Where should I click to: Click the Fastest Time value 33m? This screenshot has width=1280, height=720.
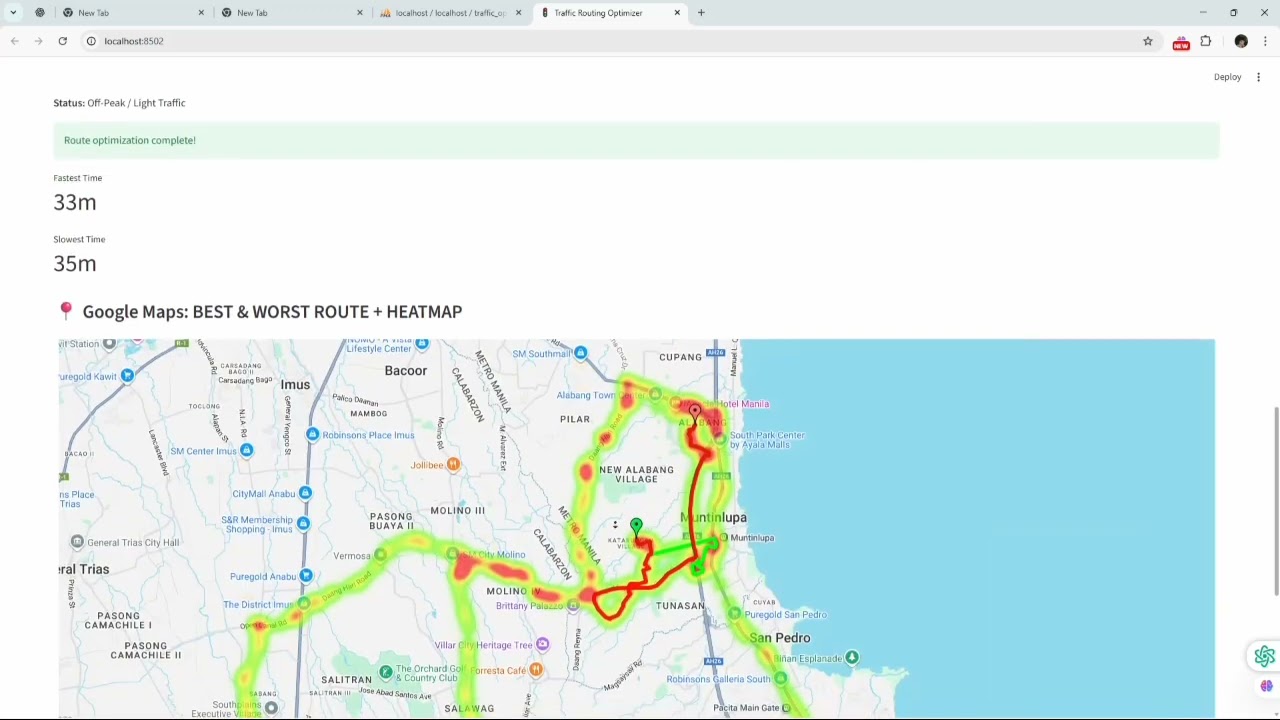pos(75,202)
